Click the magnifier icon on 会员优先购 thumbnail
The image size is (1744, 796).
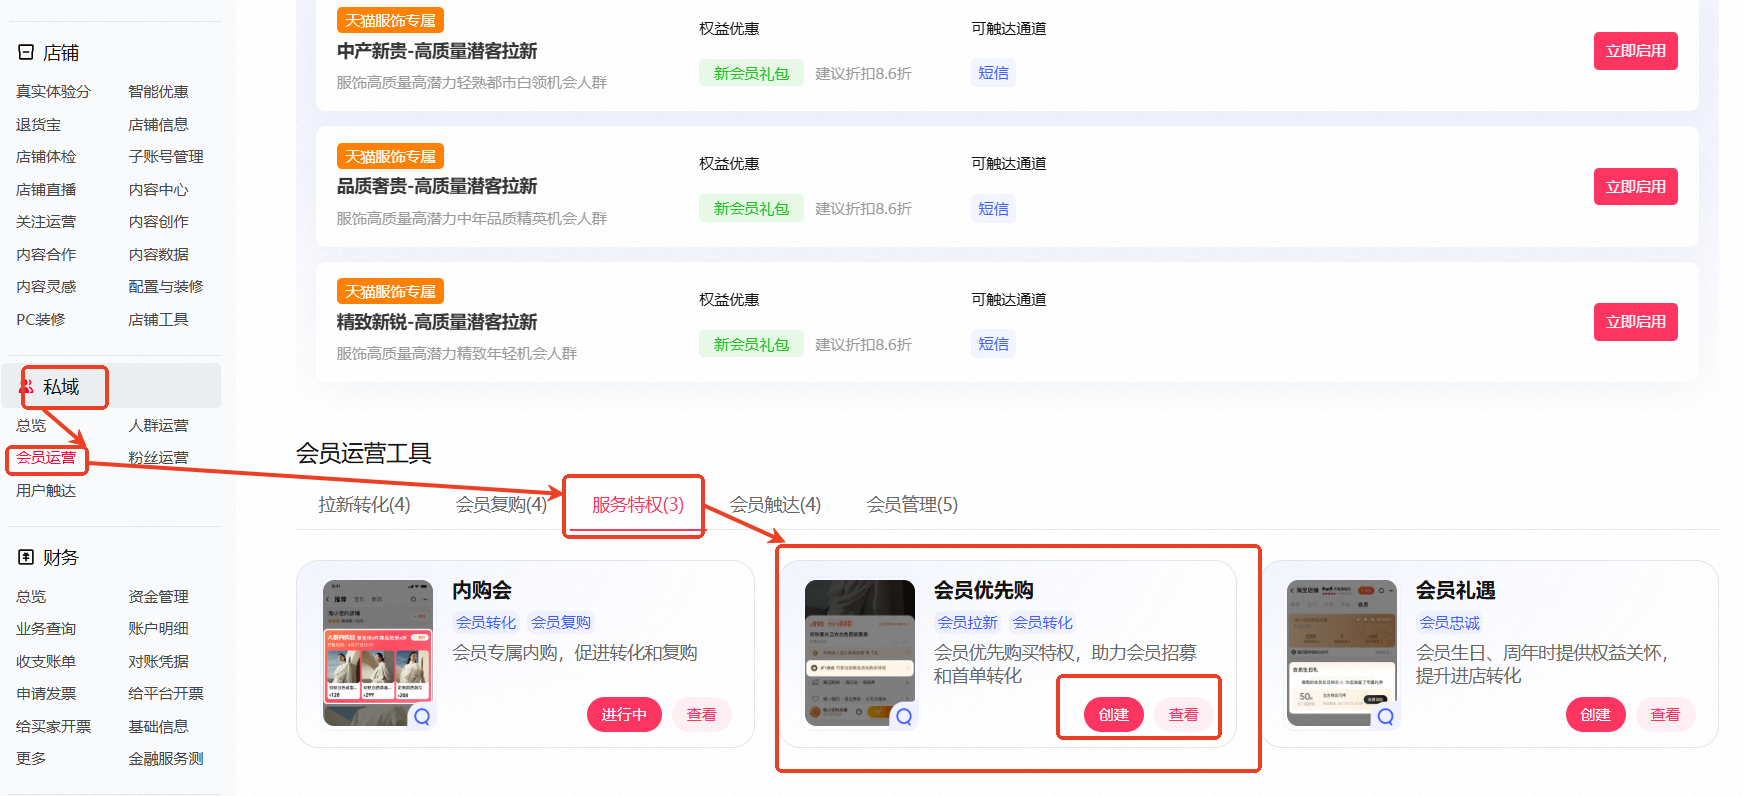tap(904, 716)
